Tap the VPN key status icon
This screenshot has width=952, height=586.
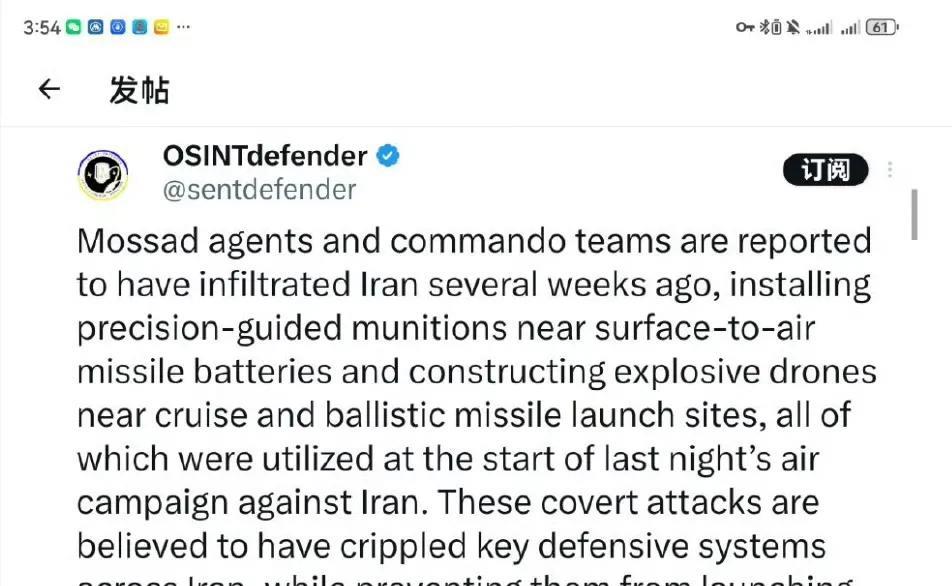[744, 27]
